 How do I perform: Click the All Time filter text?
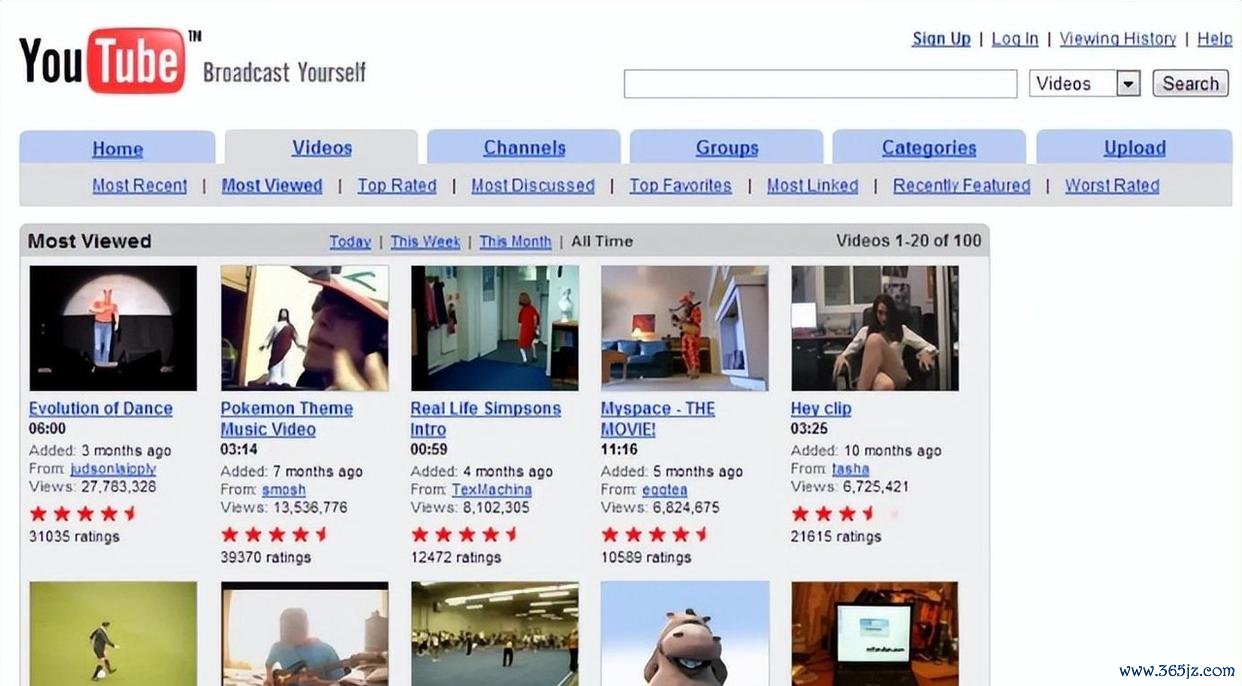[x=601, y=241]
